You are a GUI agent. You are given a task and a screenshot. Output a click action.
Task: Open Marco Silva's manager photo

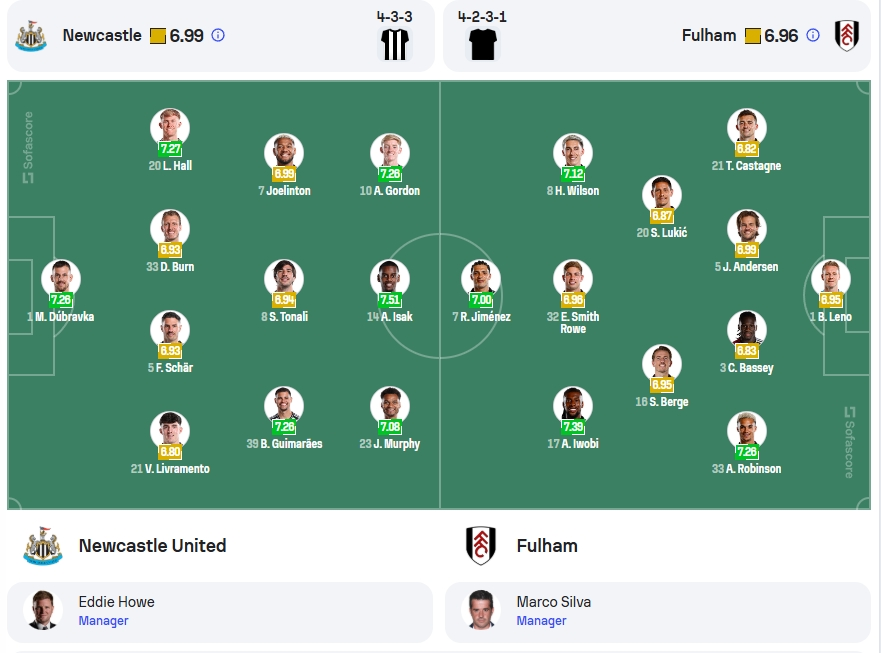[481, 610]
